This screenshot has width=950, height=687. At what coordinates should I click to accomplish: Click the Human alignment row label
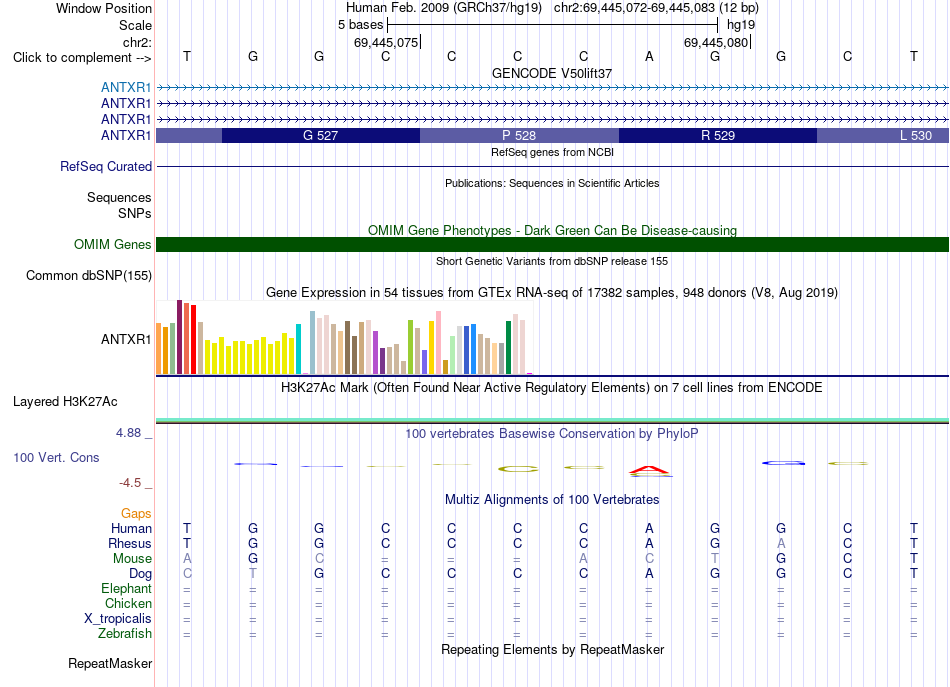pyautogui.click(x=131, y=528)
